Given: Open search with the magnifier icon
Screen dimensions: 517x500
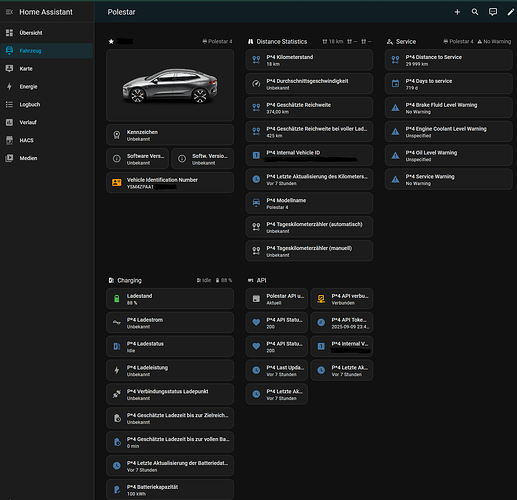Looking at the screenshot, I should pos(475,12).
